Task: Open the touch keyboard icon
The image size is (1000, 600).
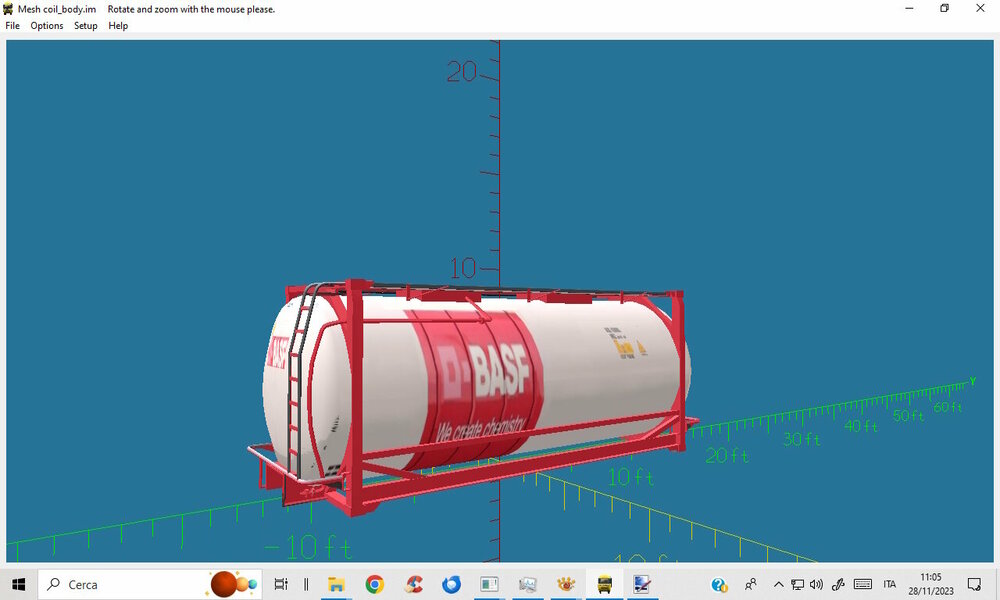Action: (x=863, y=584)
